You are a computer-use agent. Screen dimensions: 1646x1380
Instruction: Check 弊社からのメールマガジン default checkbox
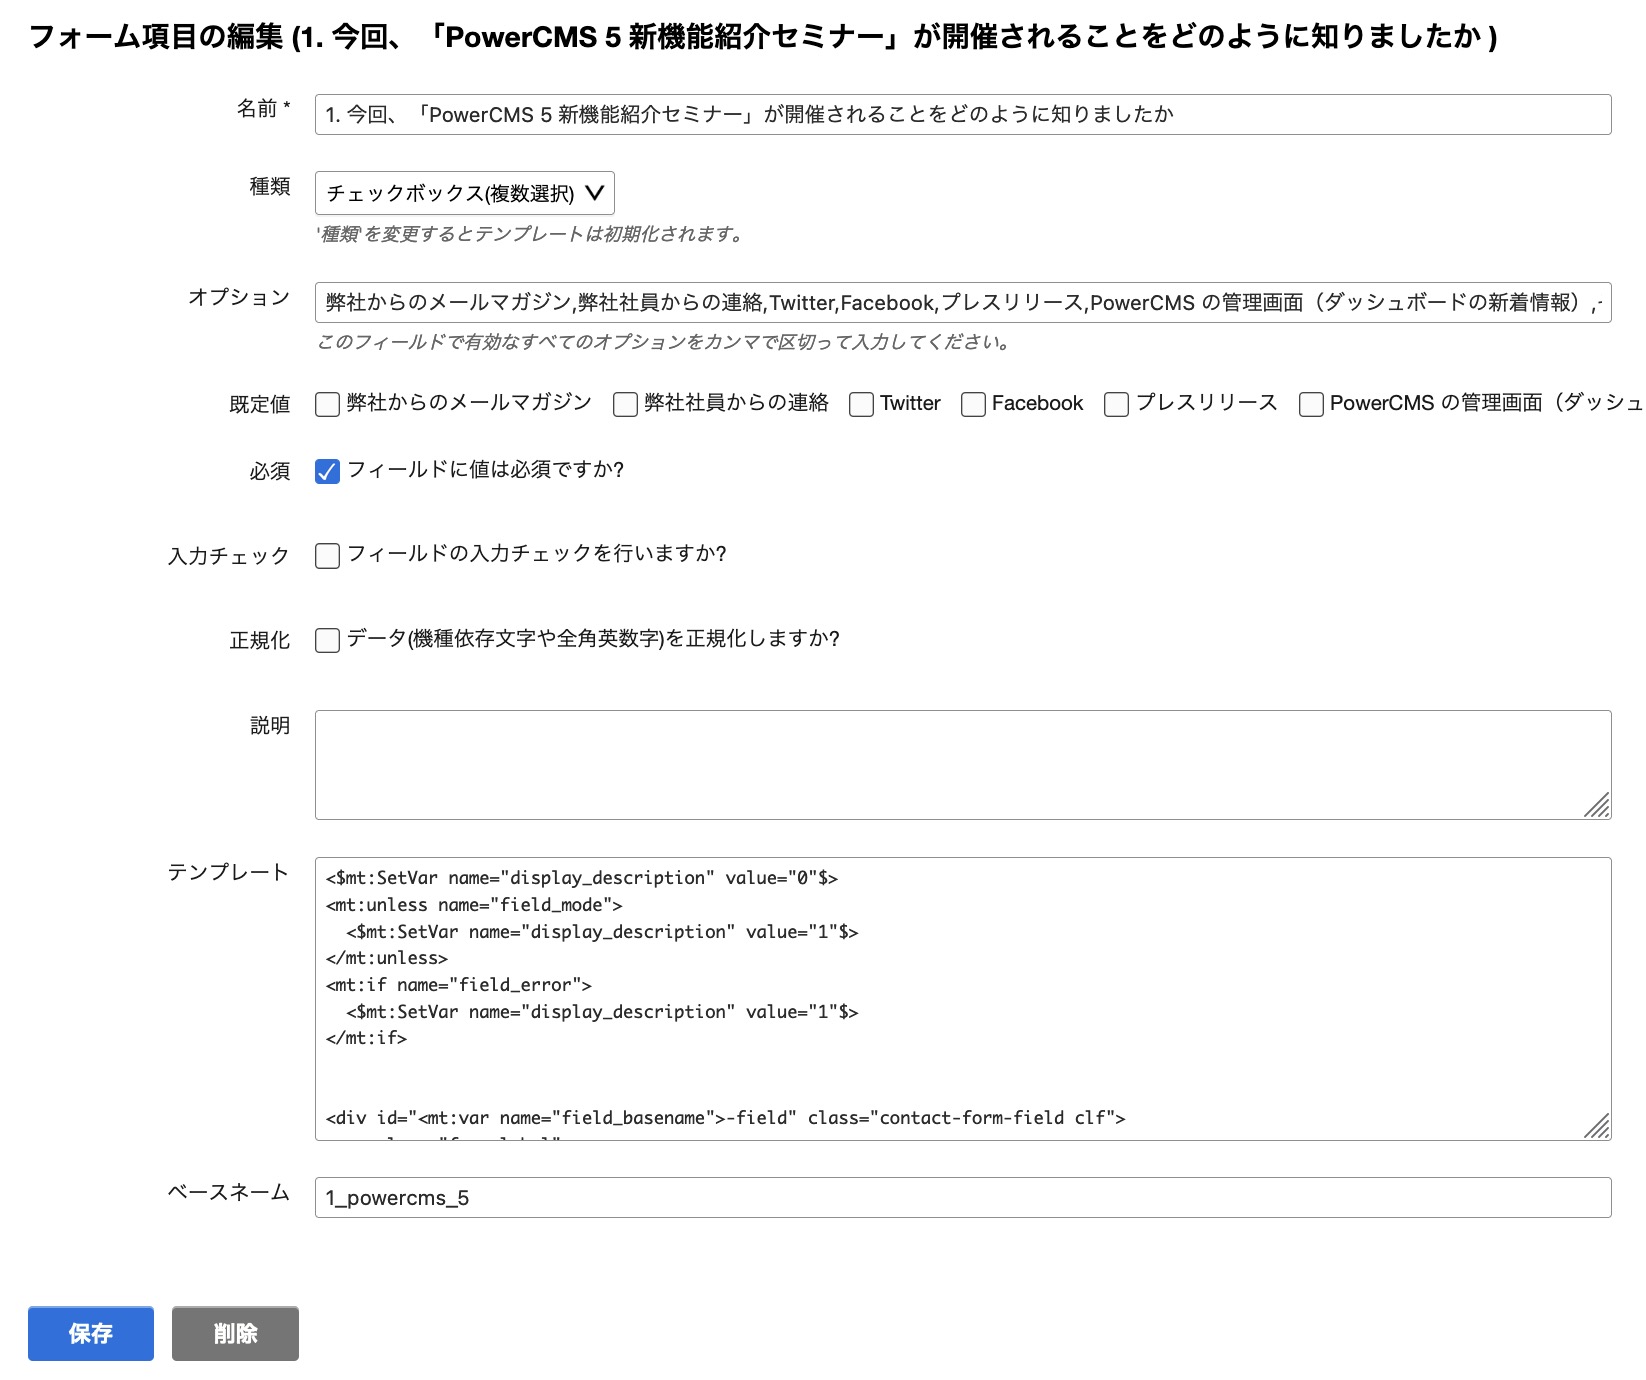point(327,404)
